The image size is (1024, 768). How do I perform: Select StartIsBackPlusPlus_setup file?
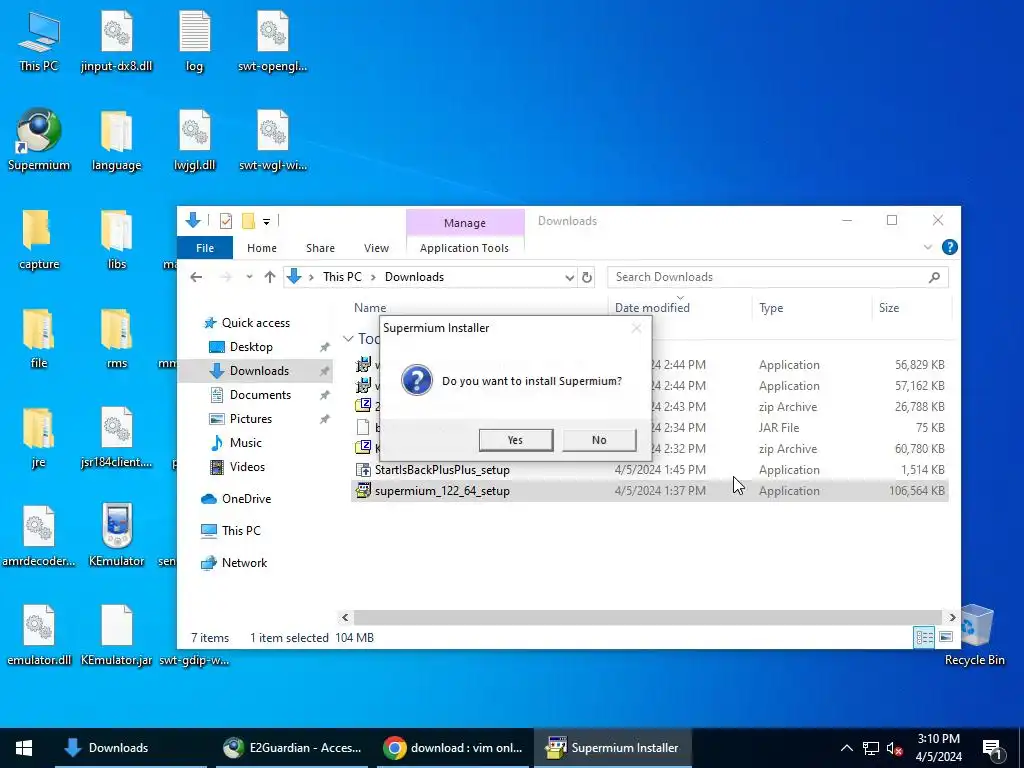coord(442,470)
